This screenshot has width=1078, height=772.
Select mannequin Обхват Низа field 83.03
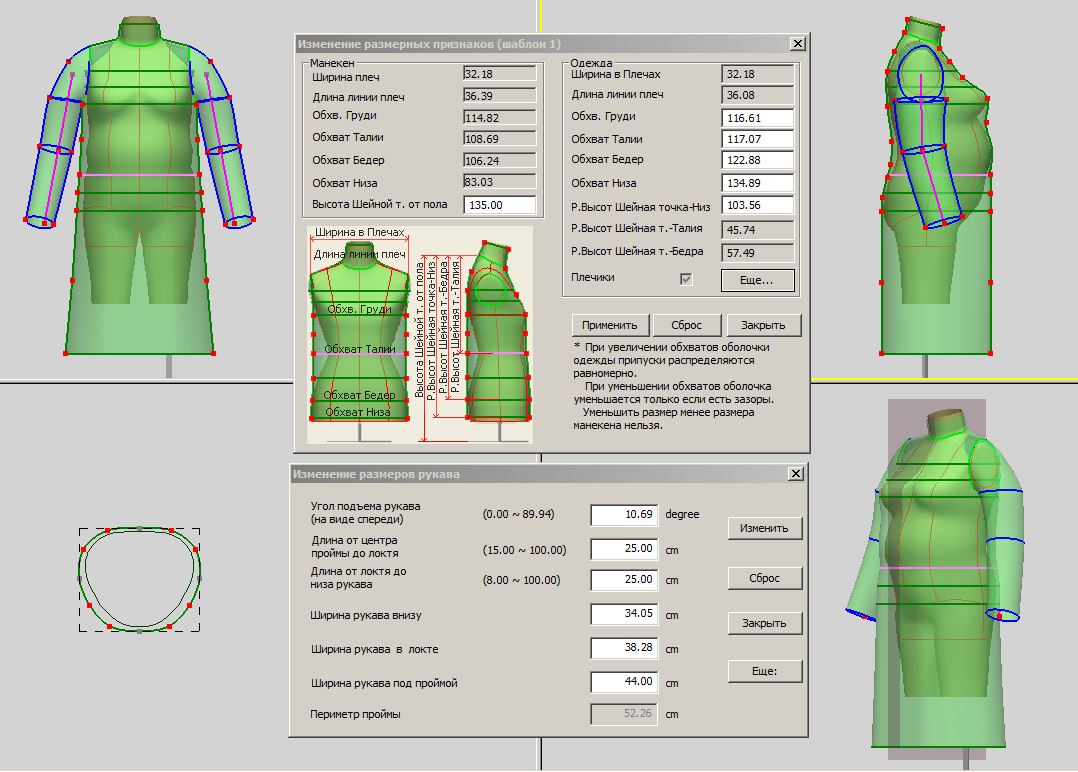[499, 182]
